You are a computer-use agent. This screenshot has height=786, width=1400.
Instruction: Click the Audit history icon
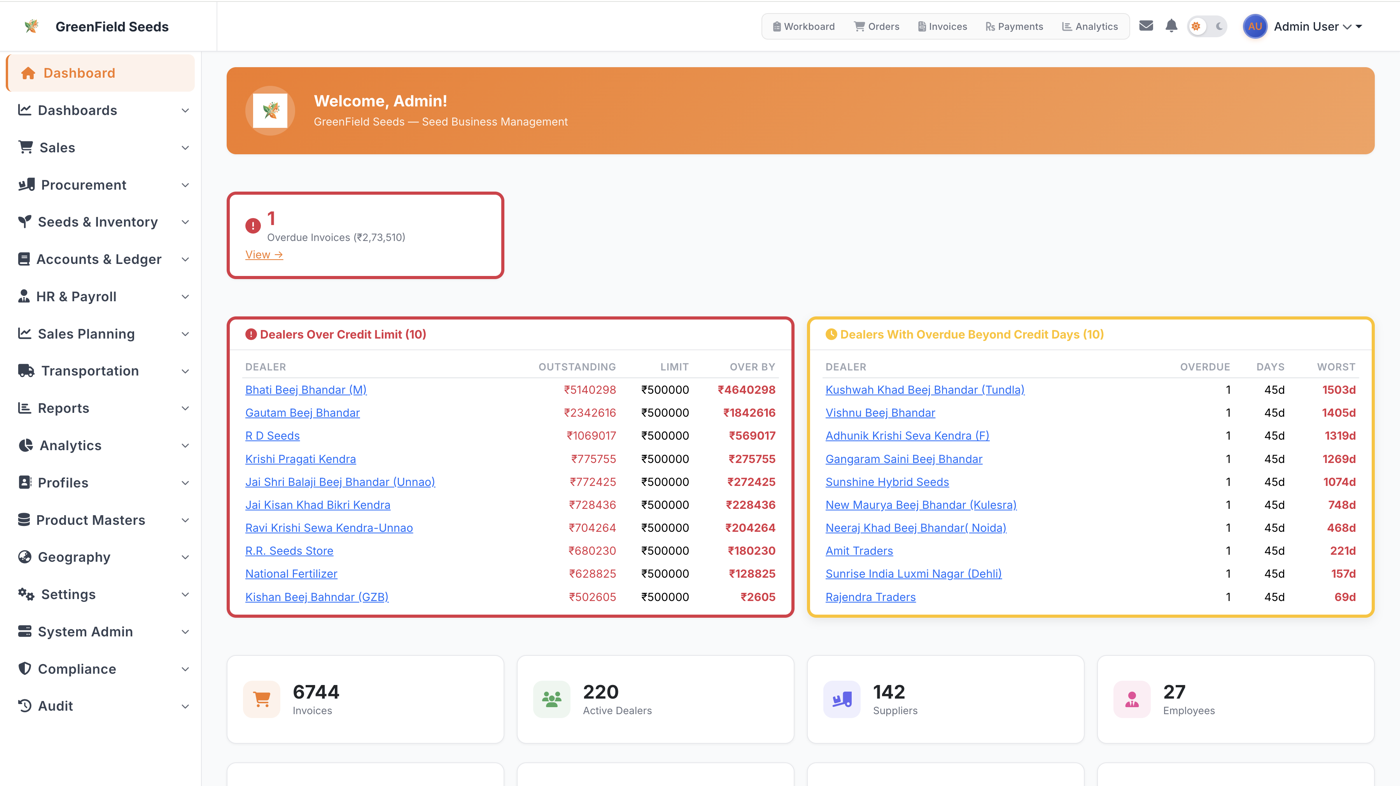pos(25,705)
